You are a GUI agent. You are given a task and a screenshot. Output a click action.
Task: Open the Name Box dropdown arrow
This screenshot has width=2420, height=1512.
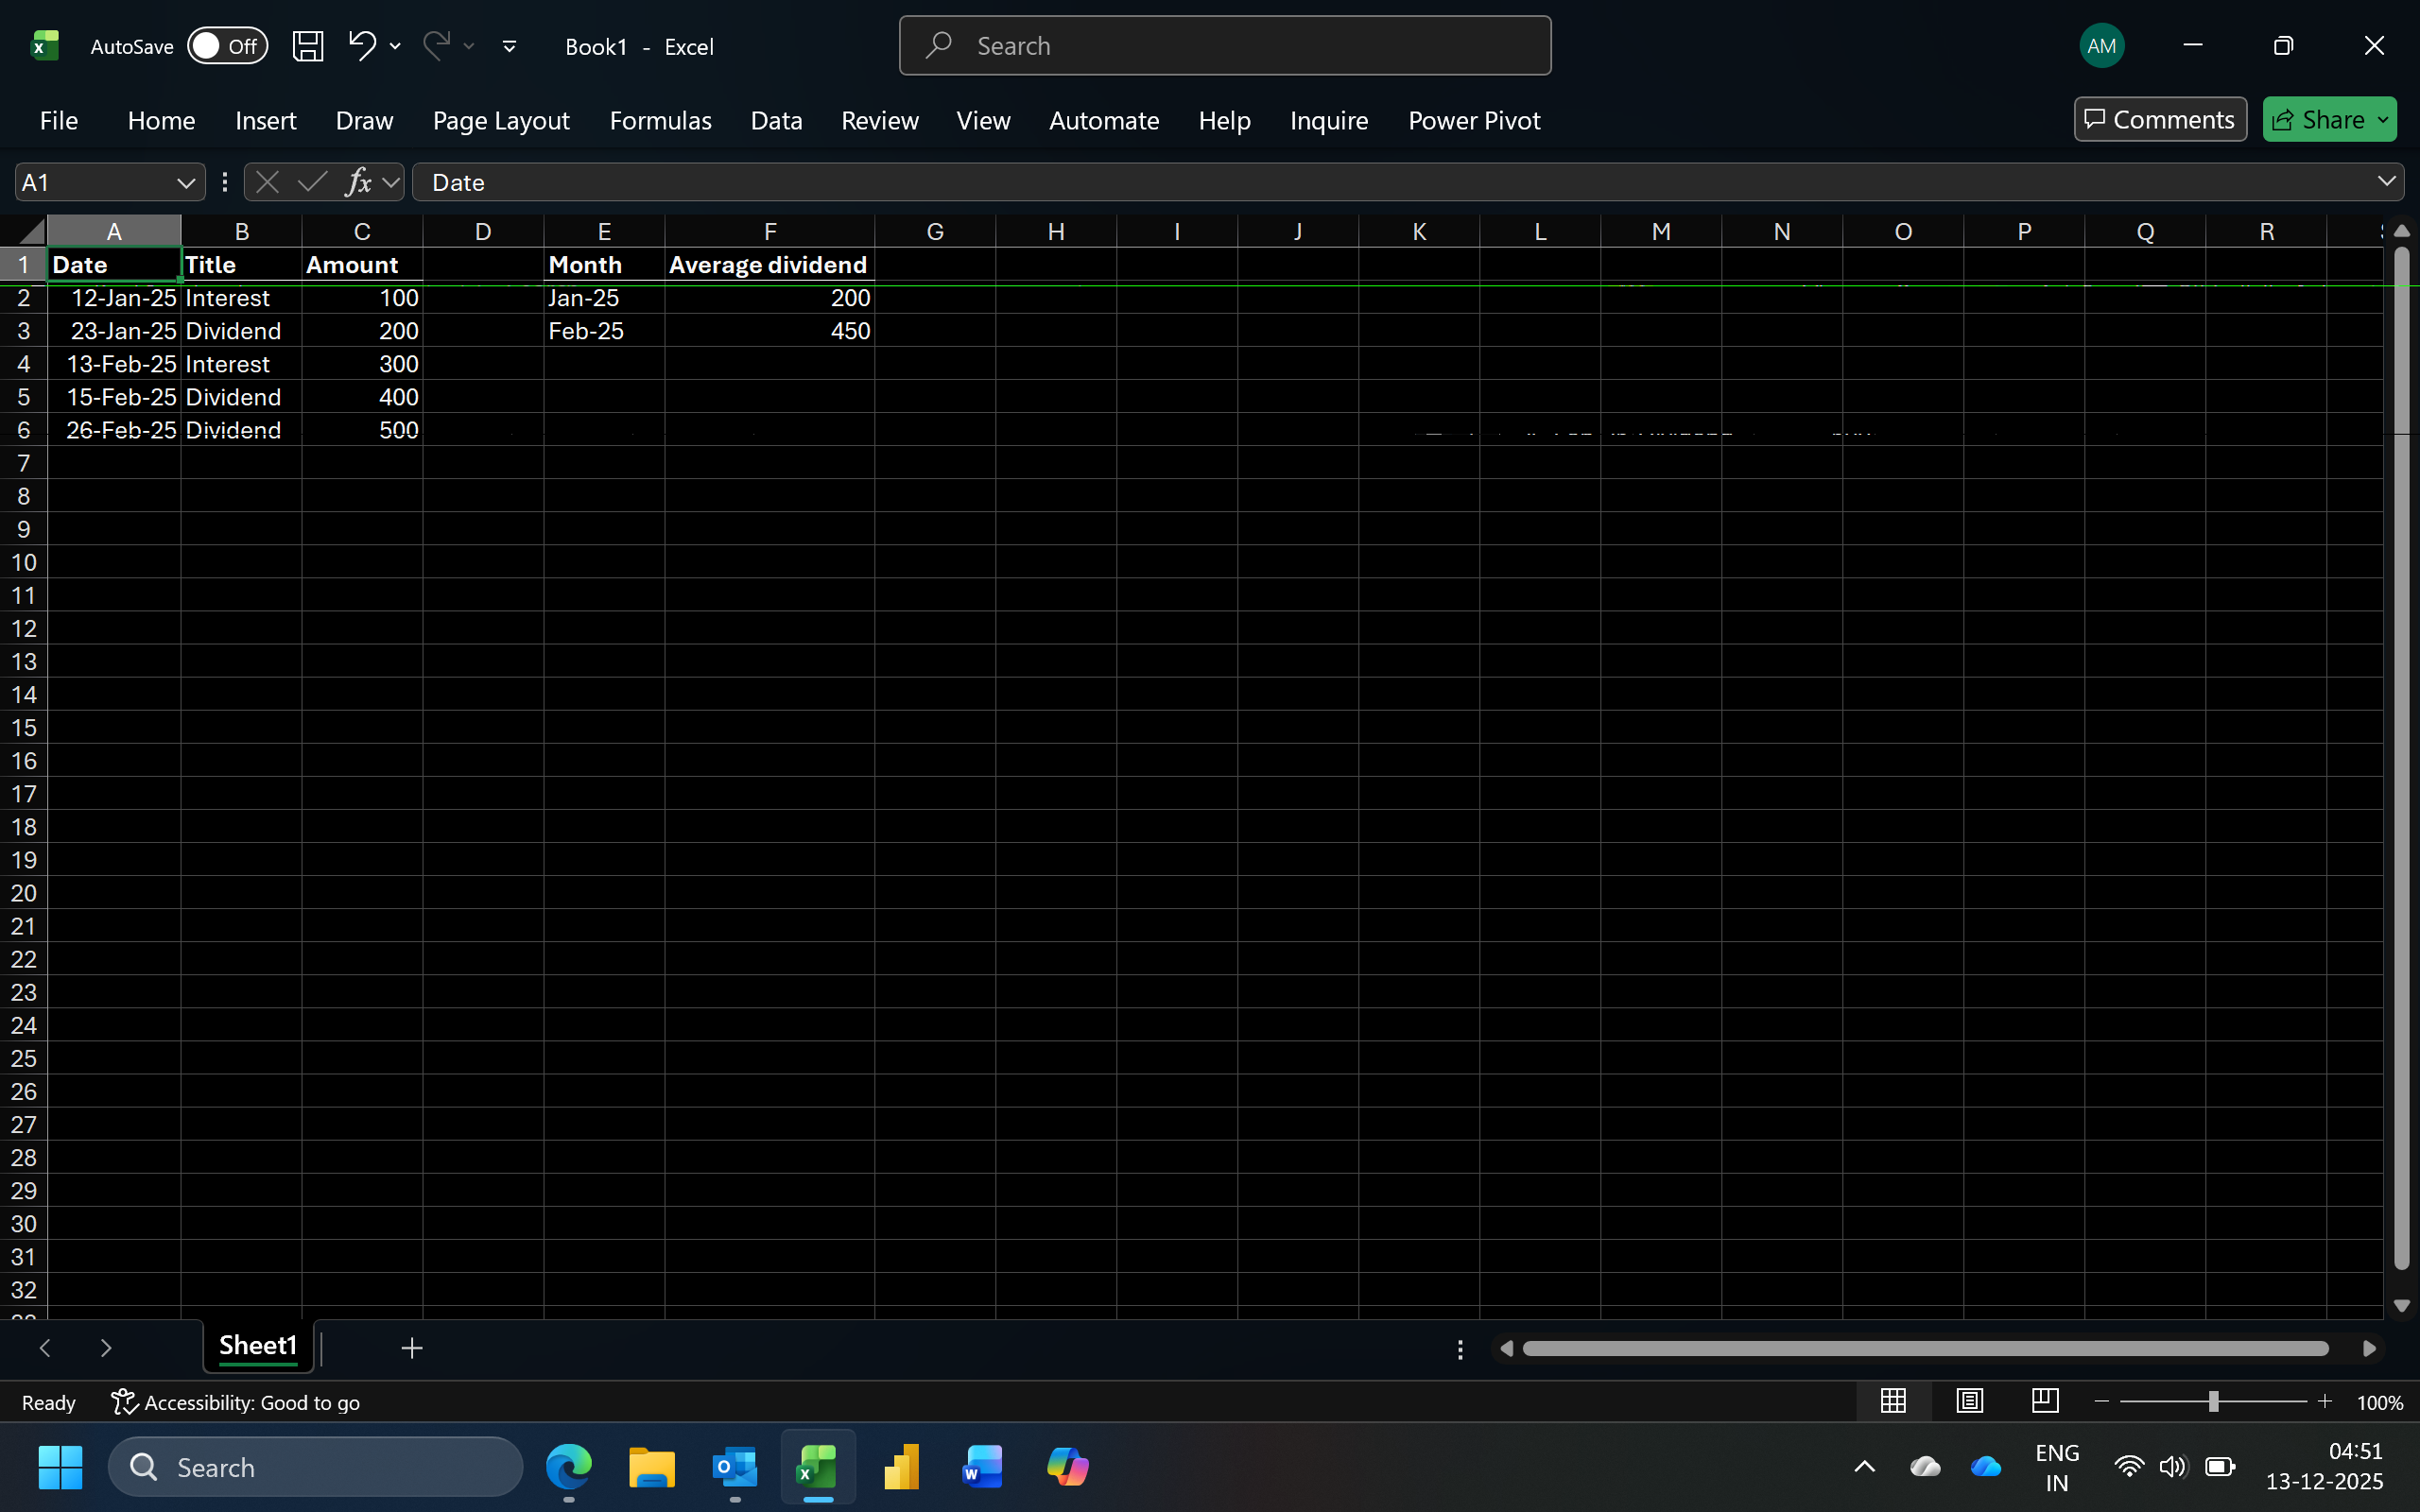click(185, 182)
